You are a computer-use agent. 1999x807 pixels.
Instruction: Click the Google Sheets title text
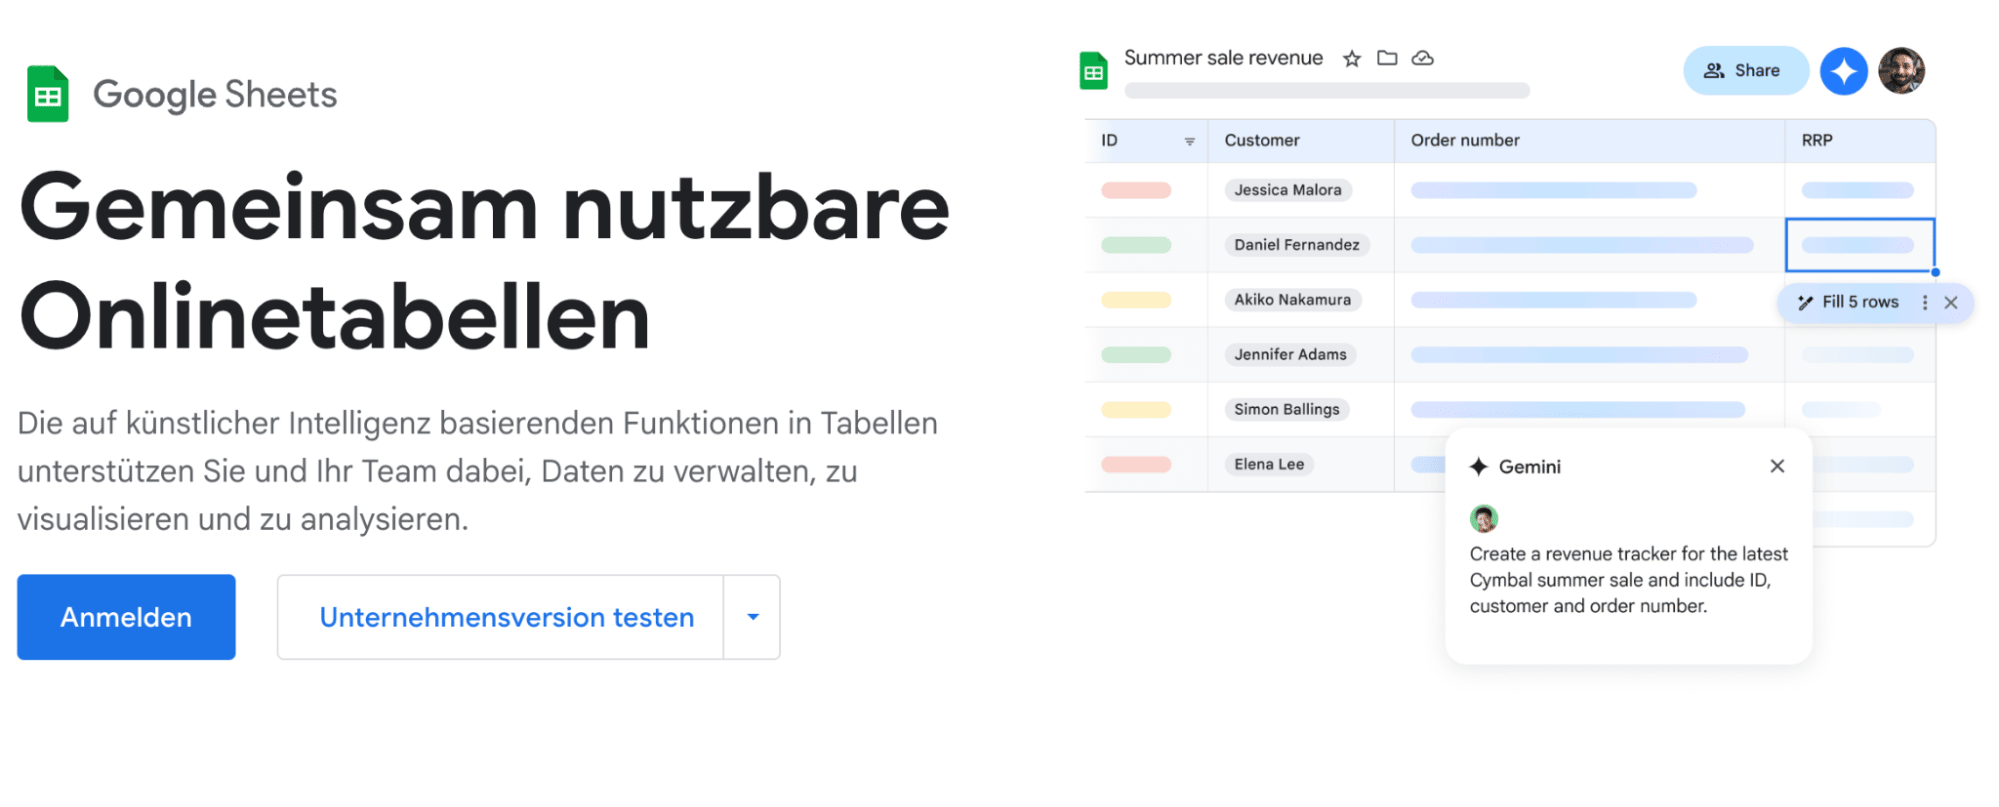[215, 95]
